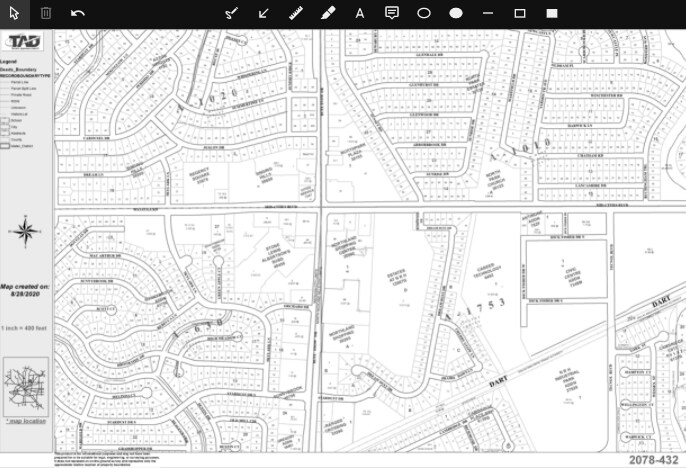Select the text 'A' tool

click(x=360, y=13)
